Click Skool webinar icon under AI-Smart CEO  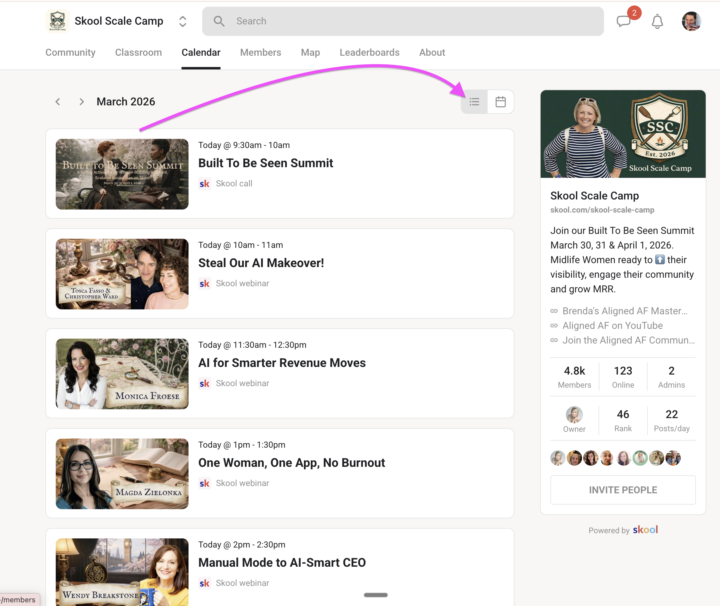(204, 583)
